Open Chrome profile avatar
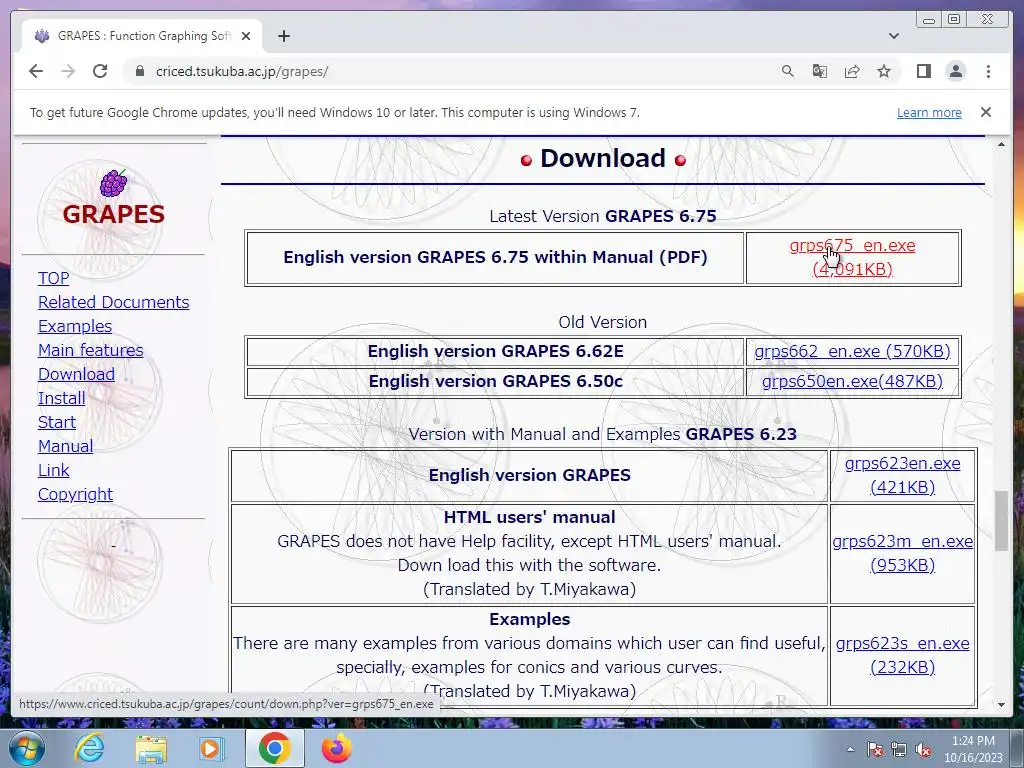Viewport: 1024px width, 768px height. [x=955, y=71]
